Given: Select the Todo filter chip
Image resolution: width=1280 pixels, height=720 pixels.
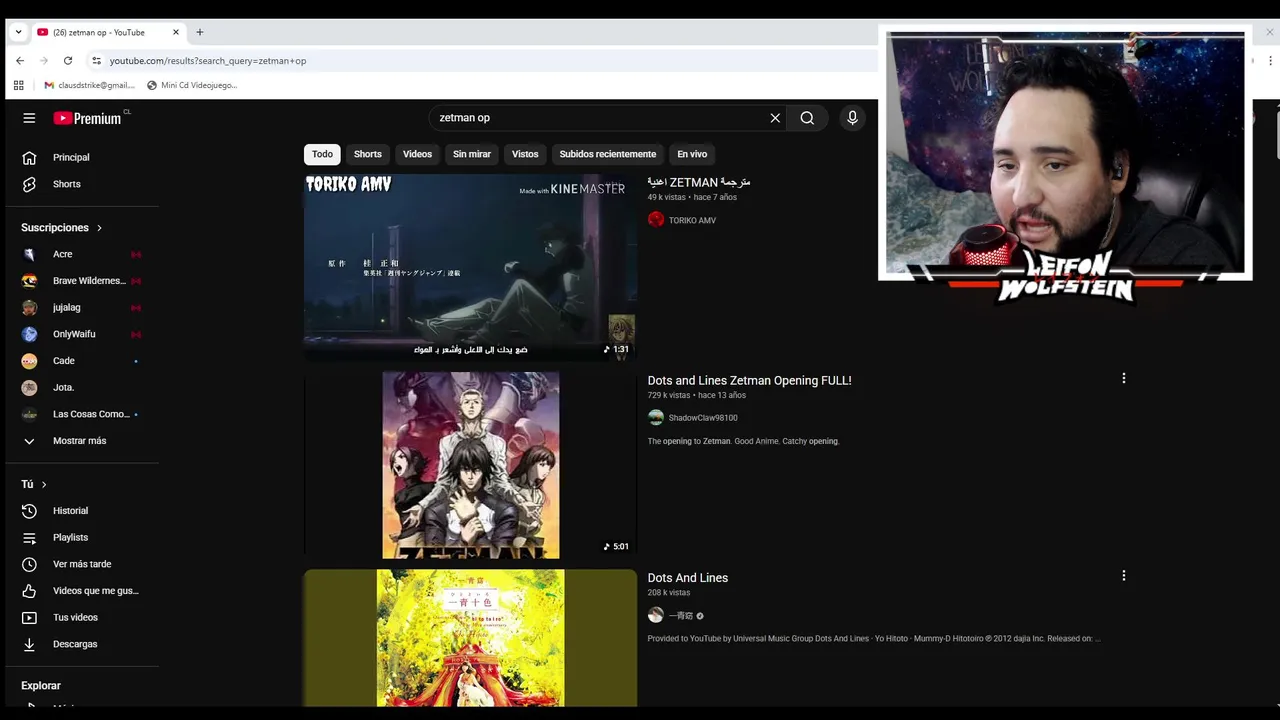Looking at the screenshot, I should point(322,154).
